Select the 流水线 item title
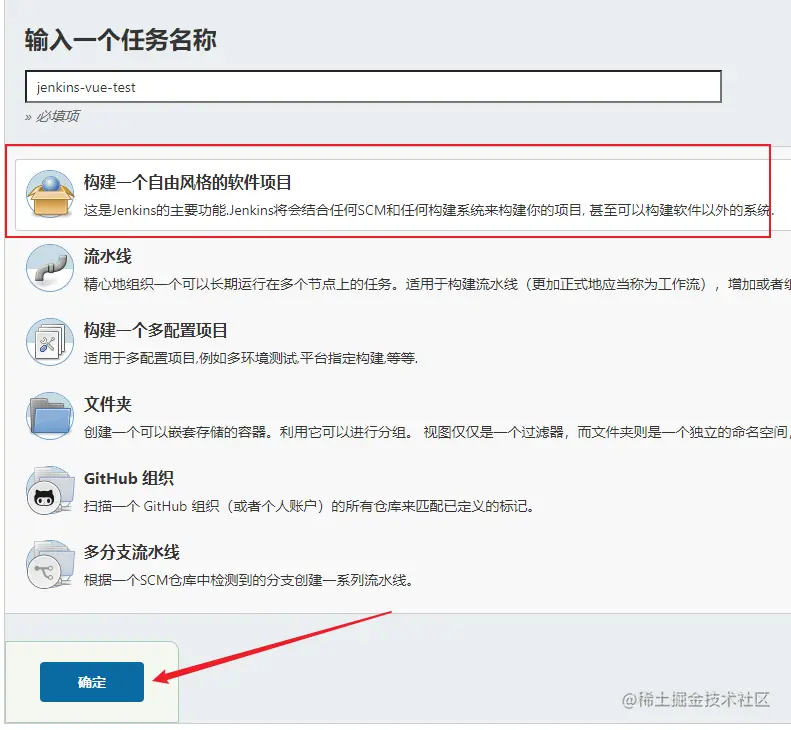The height and width of the screenshot is (730, 791). pyautogui.click(x=107, y=256)
